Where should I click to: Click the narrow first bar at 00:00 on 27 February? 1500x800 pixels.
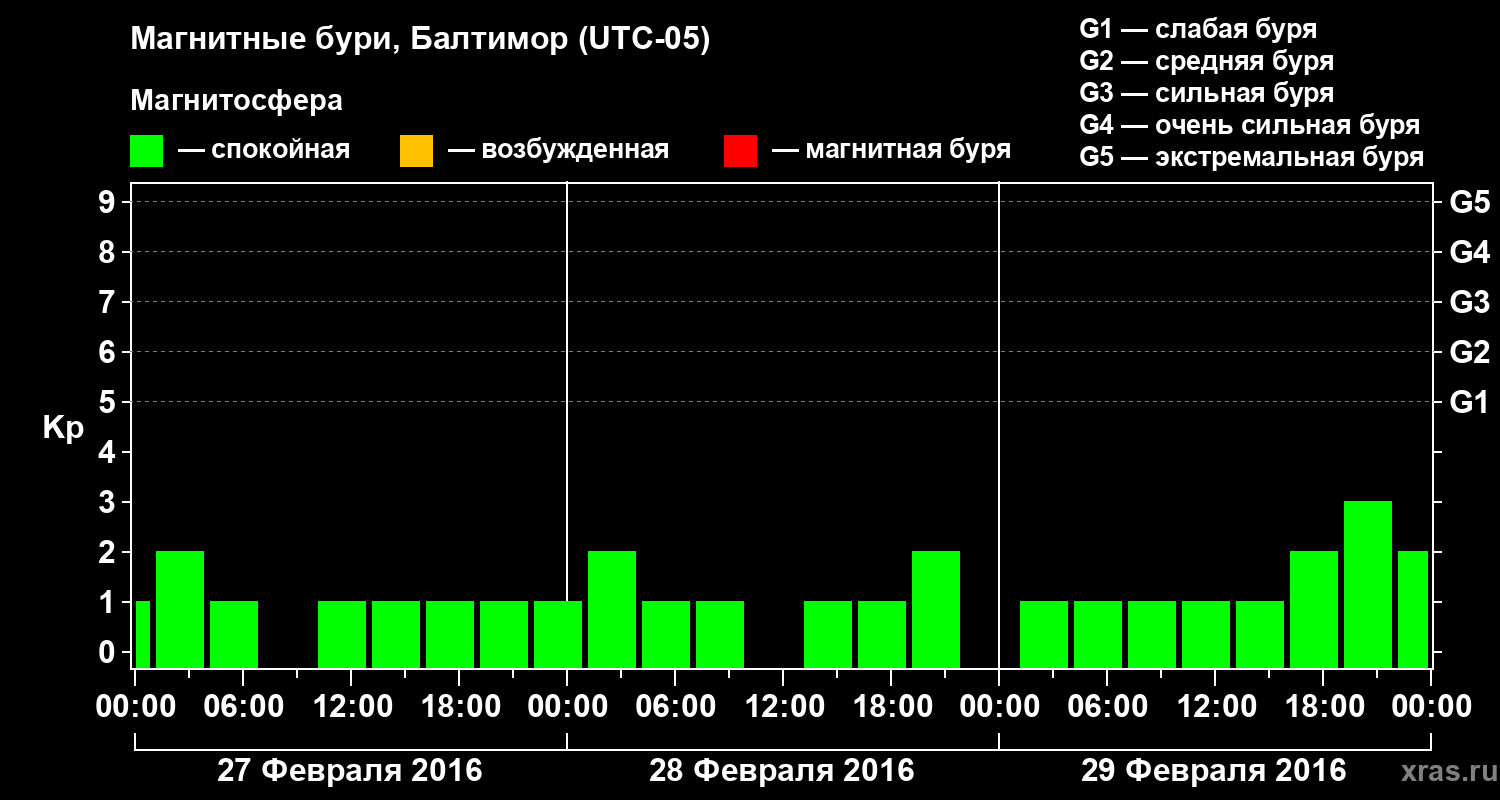pyautogui.click(x=142, y=634)
